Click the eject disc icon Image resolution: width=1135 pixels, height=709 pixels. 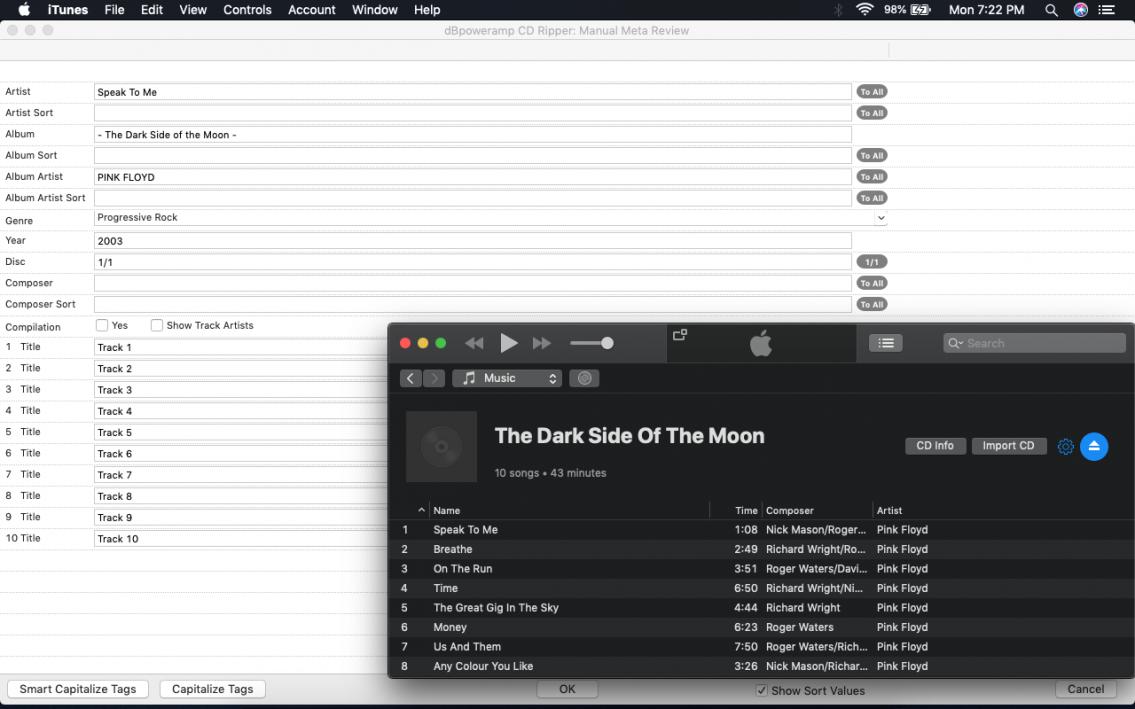coord(1094,447)
